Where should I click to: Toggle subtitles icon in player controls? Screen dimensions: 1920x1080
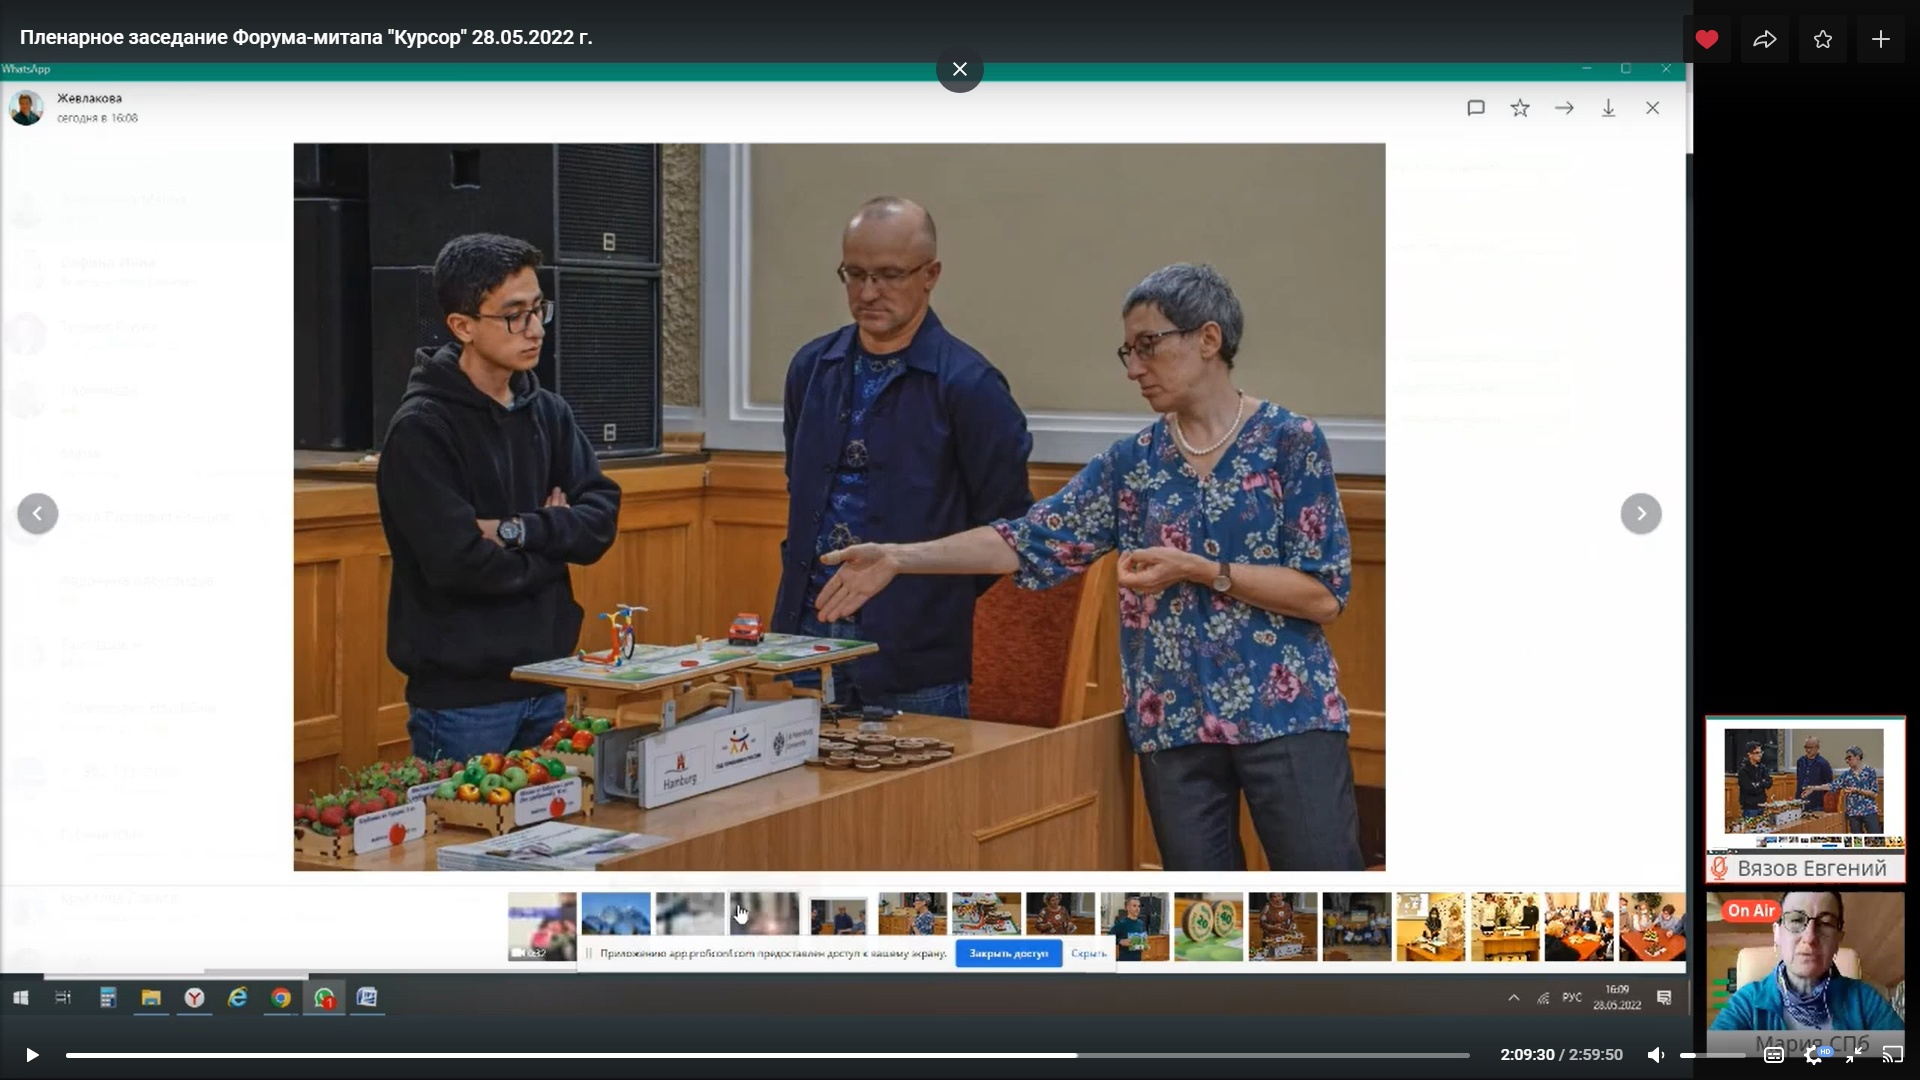pos(1774,1055)
